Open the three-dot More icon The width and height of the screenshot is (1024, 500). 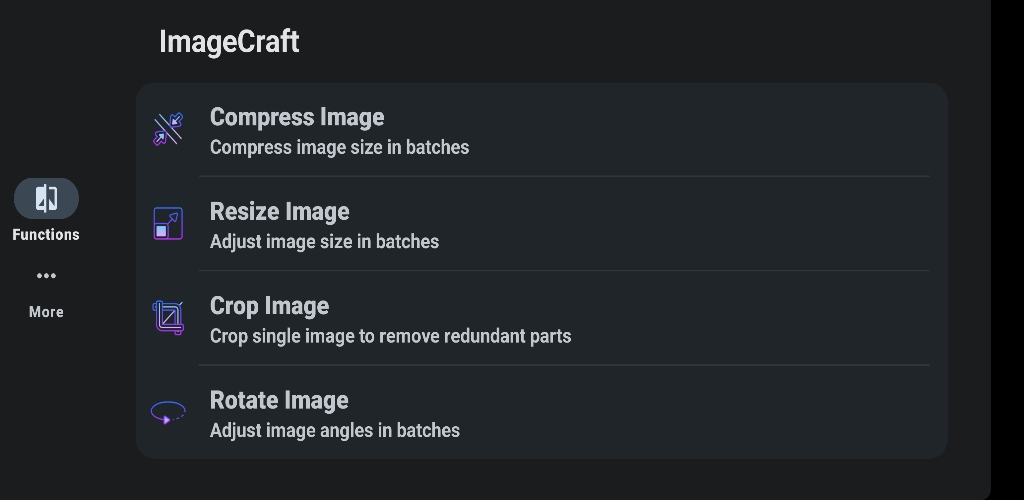coord(46,275)
